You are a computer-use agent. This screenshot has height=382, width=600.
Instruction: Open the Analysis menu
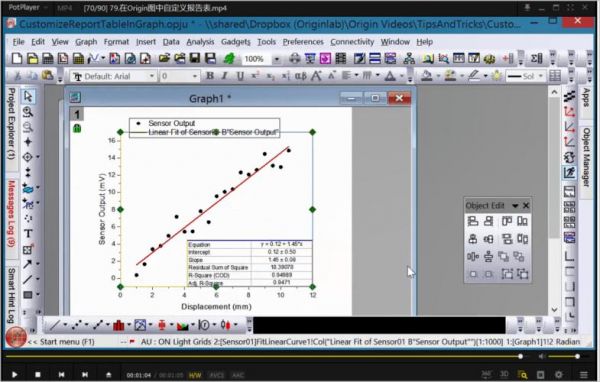click(200, 42)
